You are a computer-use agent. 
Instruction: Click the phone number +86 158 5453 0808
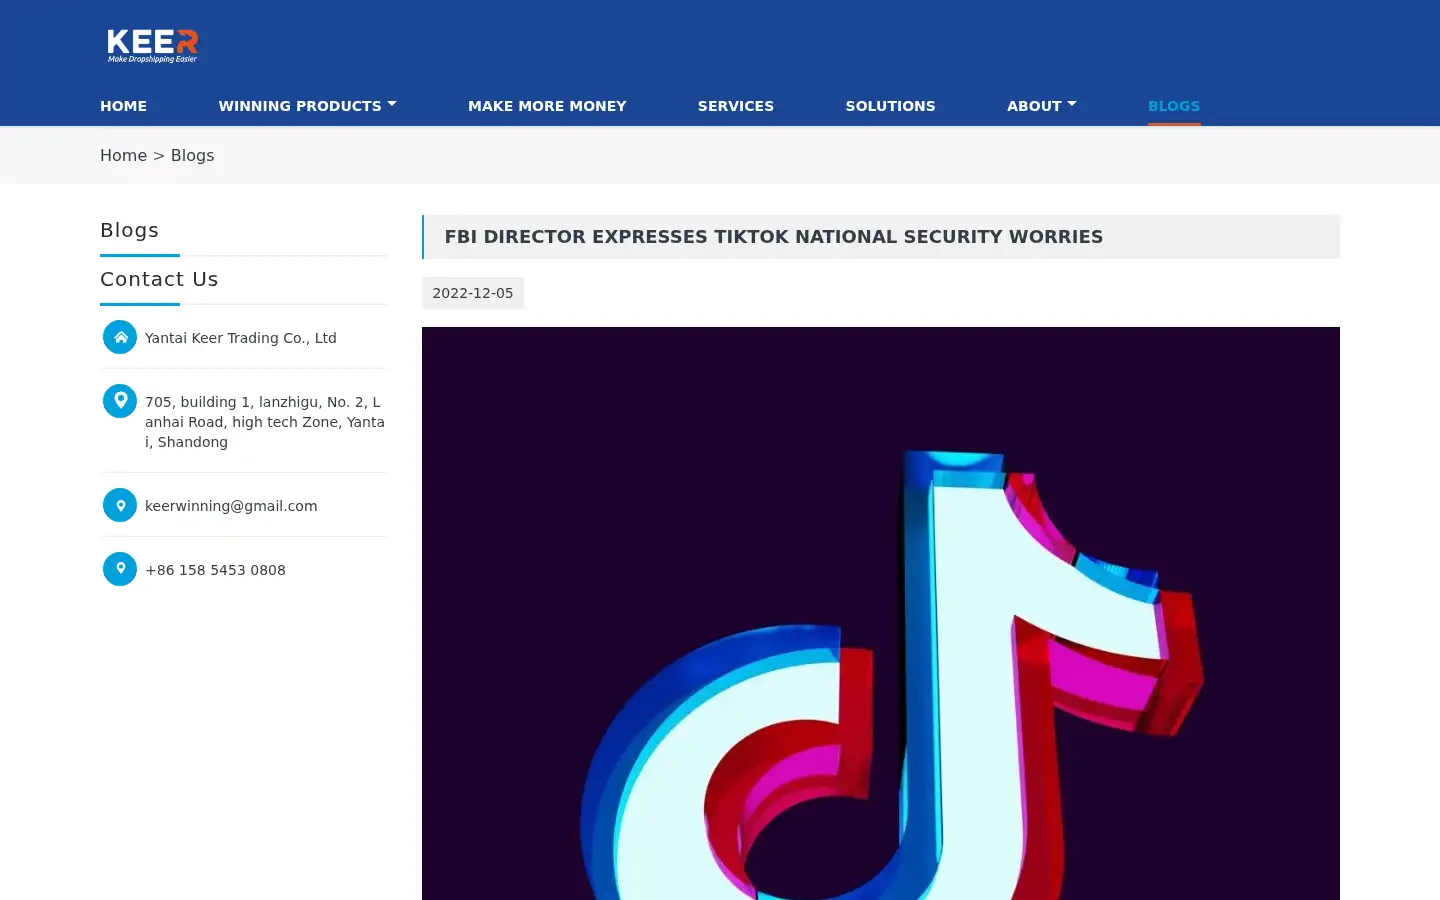coord(215,570)
